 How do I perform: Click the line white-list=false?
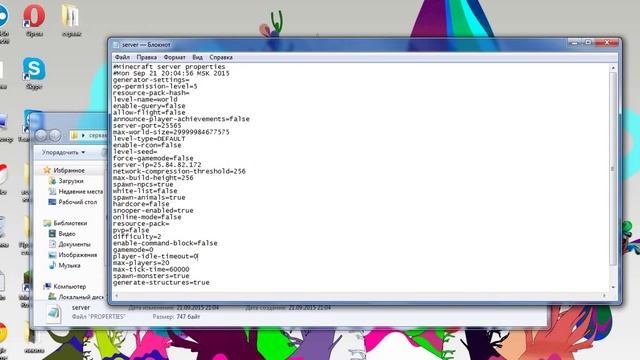[145, 191]
